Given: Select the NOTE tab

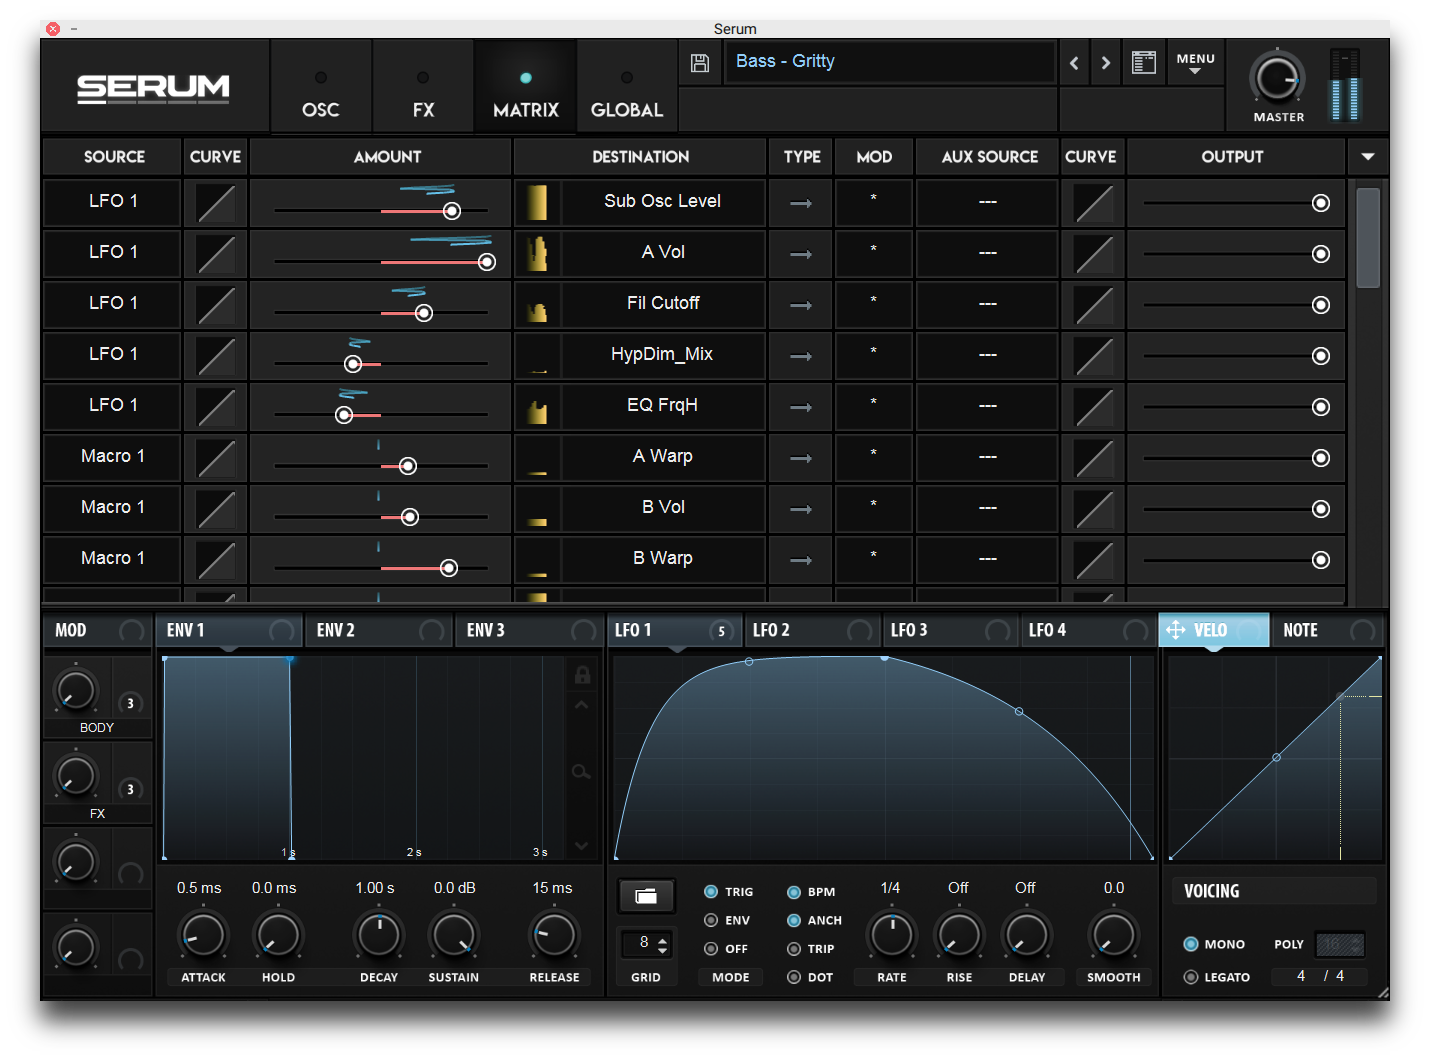Looking at the screenshot, I should tap(1327, 630).
